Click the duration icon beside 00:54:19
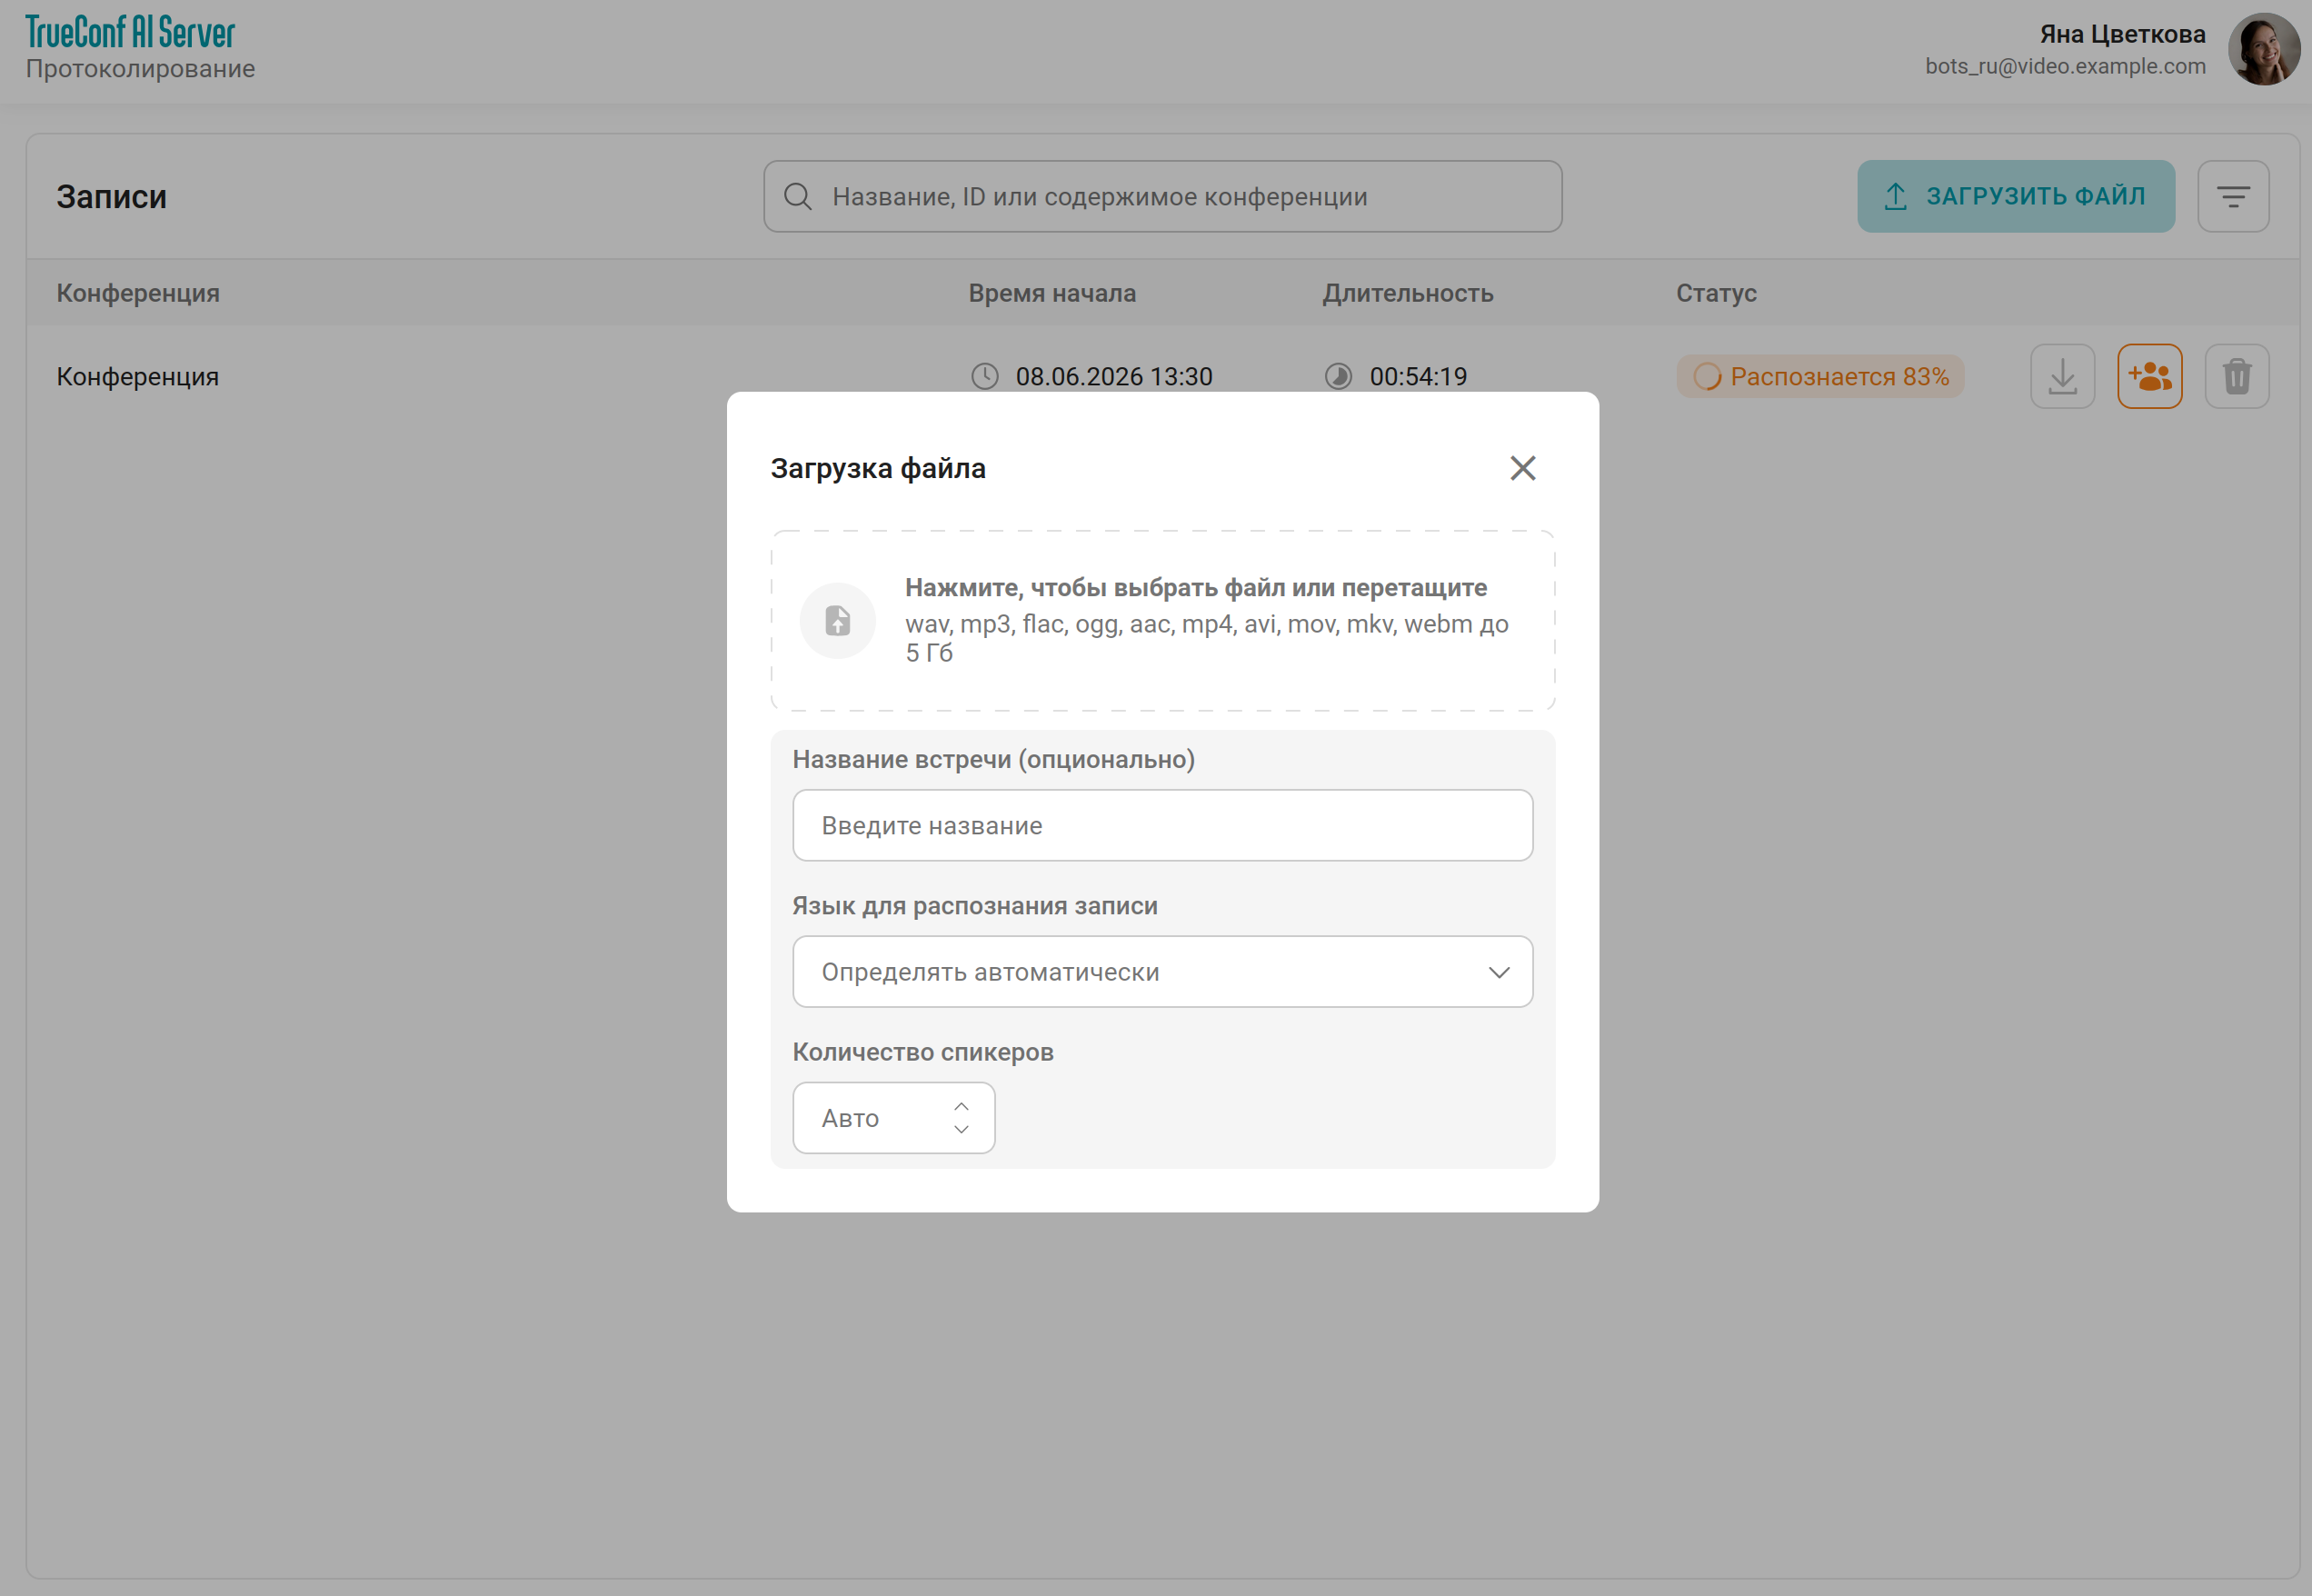Image resolution: width=2312 pixels, height=1596 pixels. [x=1338, y=377]
